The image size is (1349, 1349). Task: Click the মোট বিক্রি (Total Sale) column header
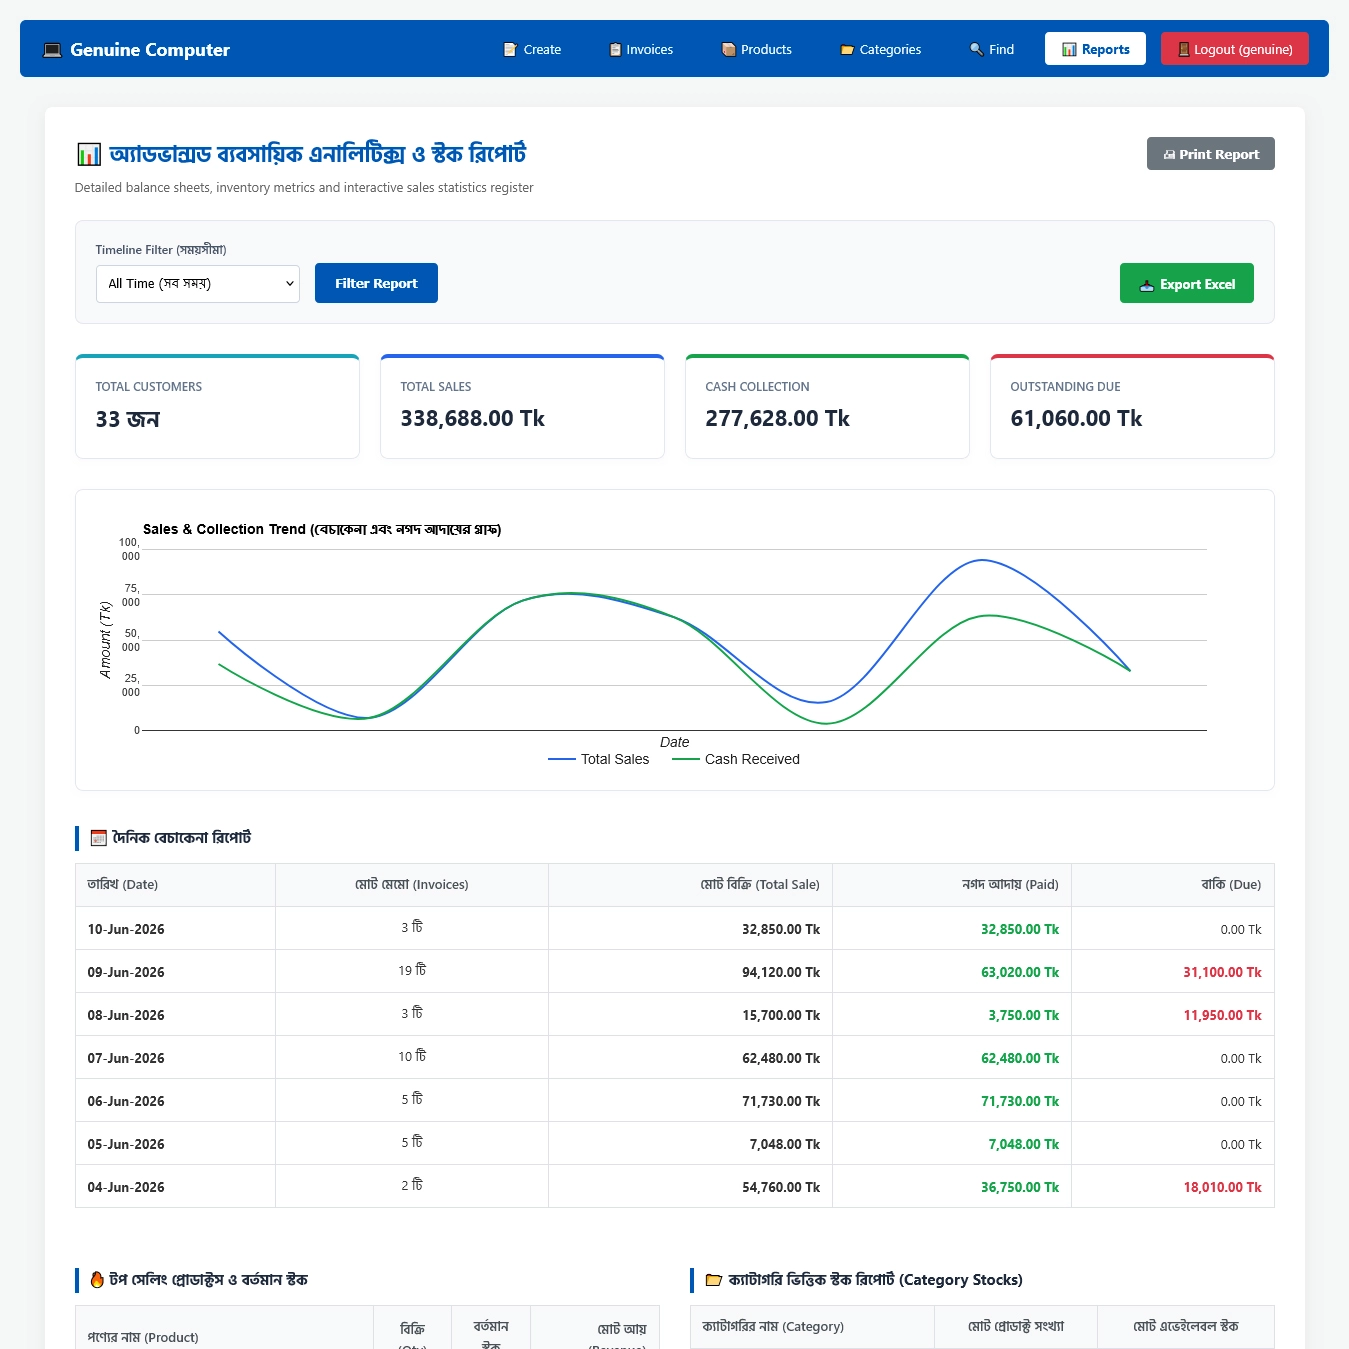click(690, 885)
